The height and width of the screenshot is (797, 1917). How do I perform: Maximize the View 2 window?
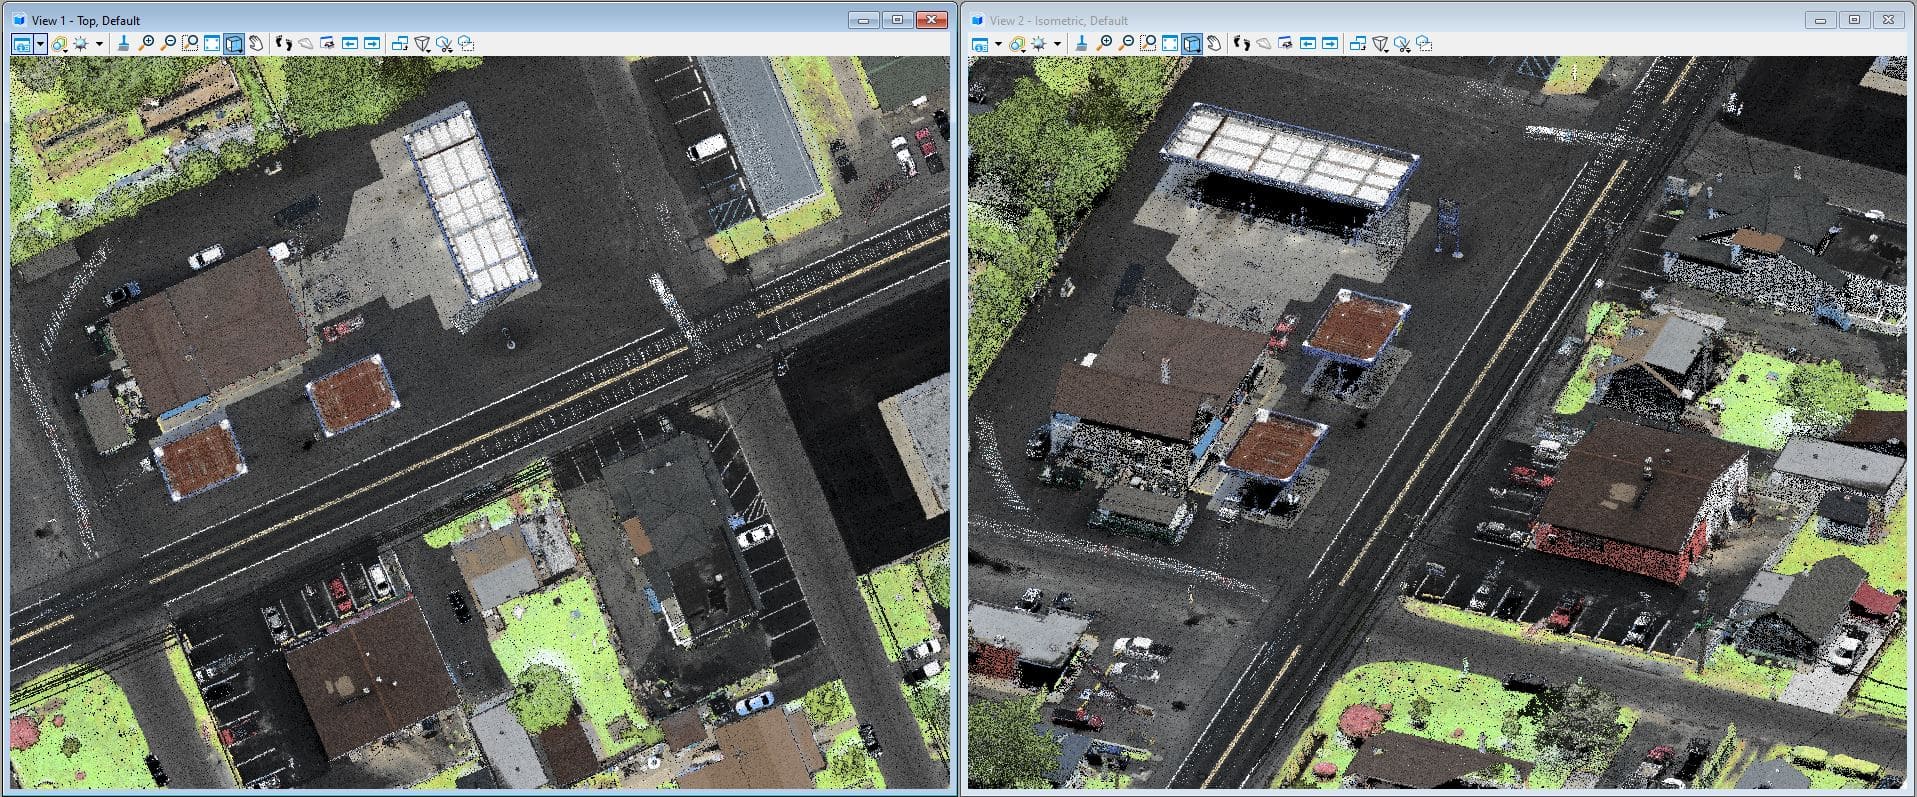(1854, 20)
